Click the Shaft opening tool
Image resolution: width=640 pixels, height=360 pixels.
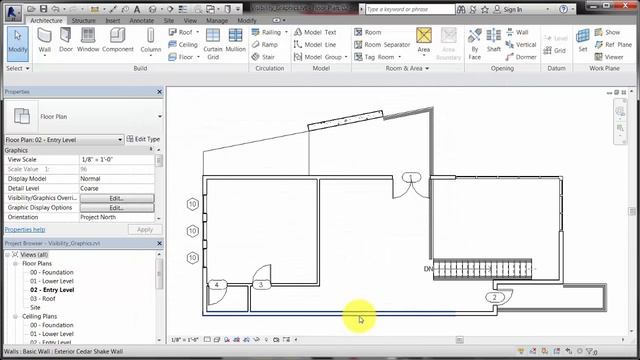tap(493, 41)
